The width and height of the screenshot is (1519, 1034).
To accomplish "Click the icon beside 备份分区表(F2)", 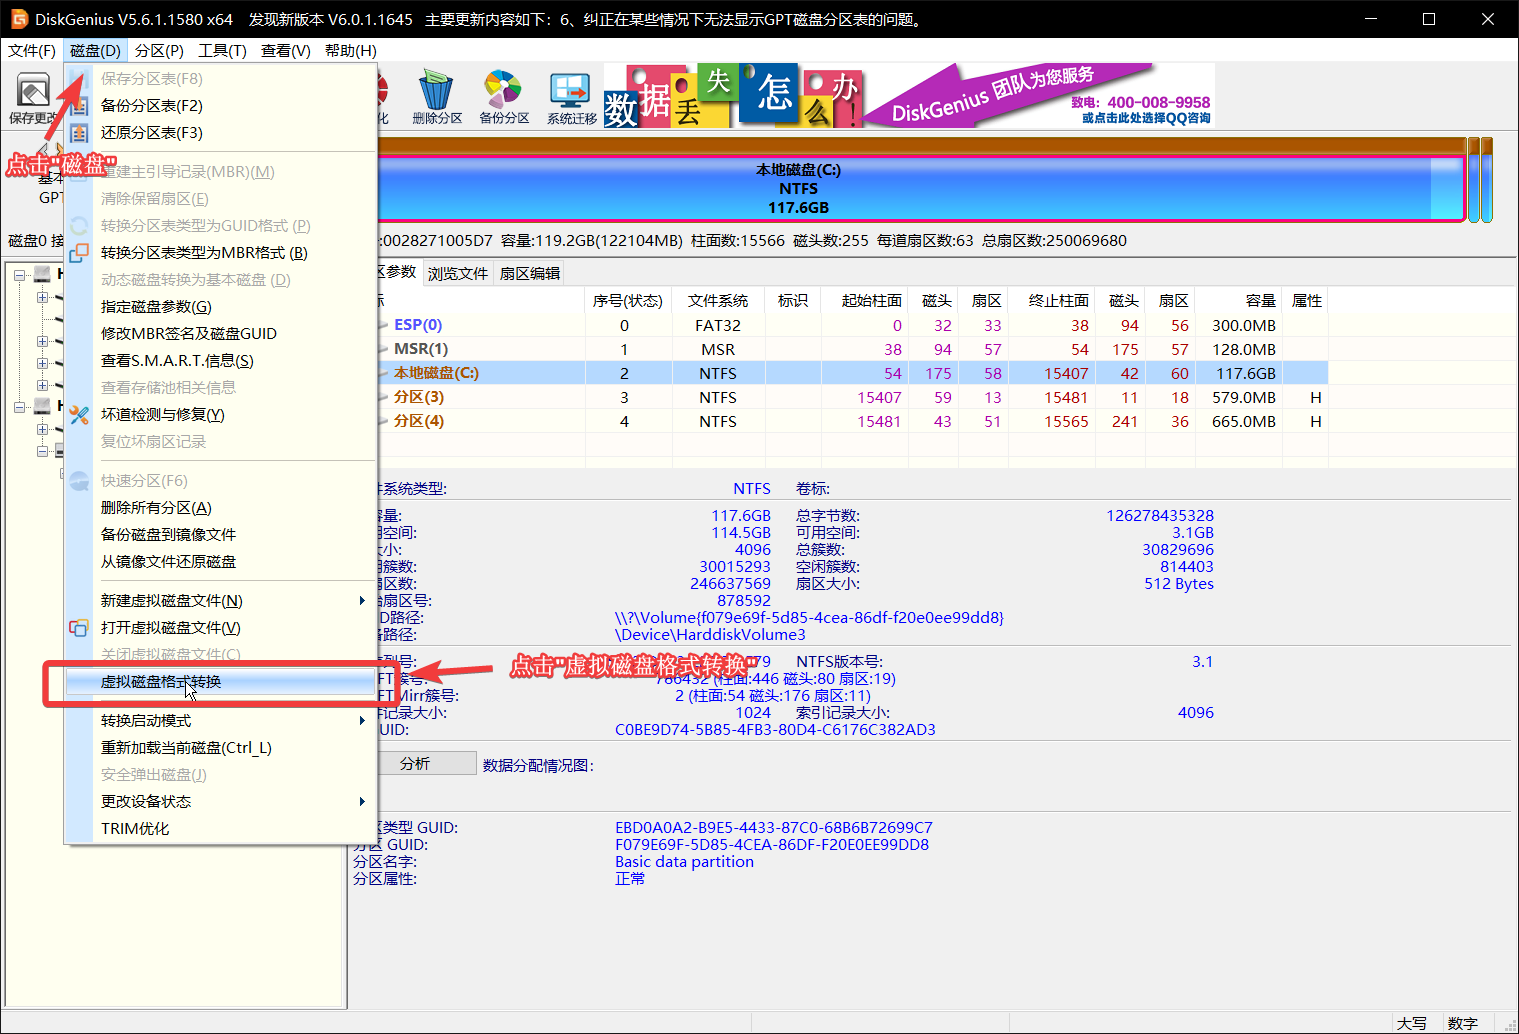I will click(80, 106).
